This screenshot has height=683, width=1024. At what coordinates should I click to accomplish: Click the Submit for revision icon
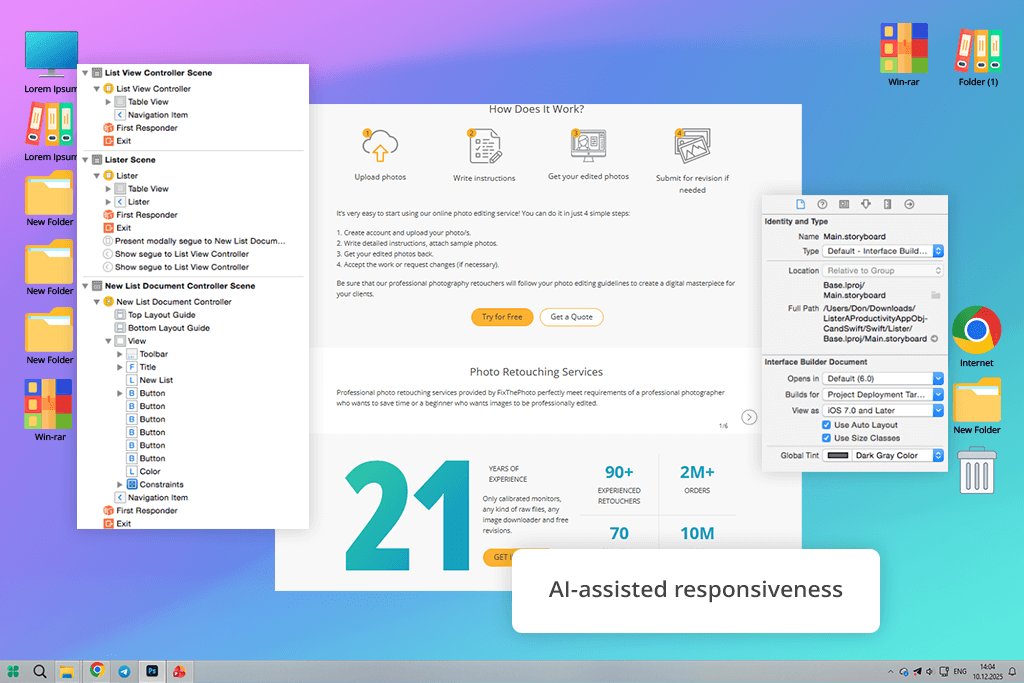(x=692, y=146)
